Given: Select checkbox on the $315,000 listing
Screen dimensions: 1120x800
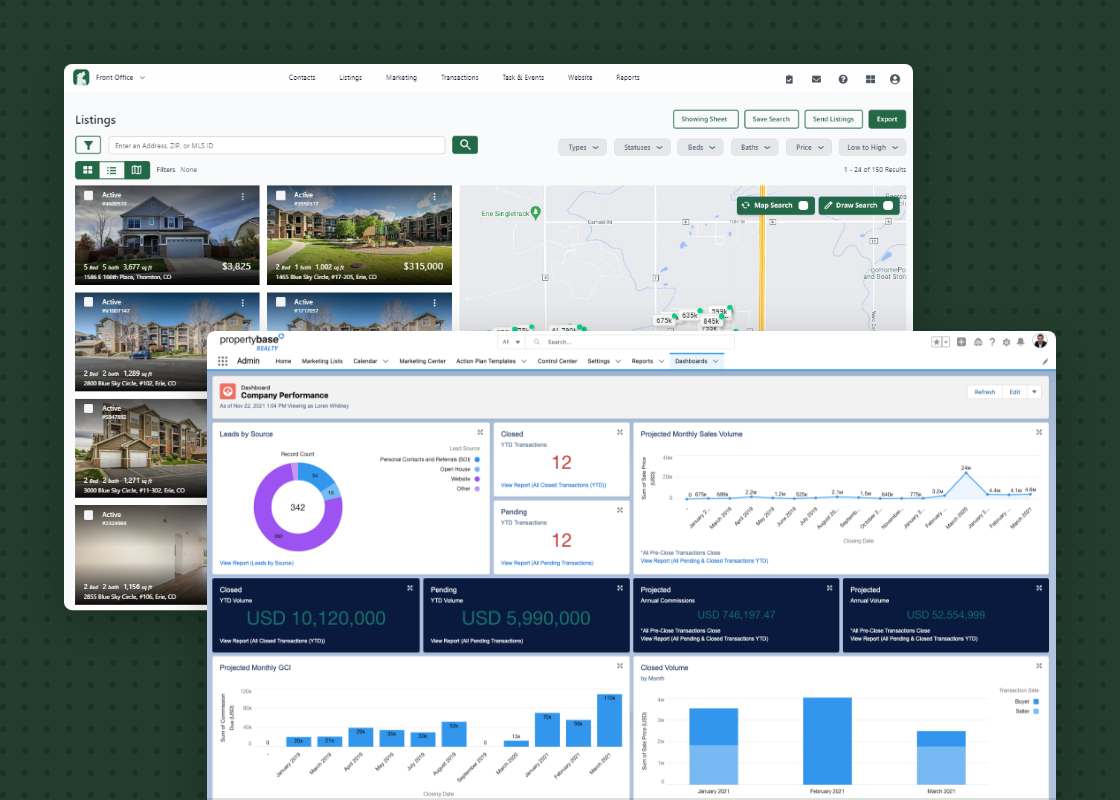Looking at the screenshot, I should 281,195.
